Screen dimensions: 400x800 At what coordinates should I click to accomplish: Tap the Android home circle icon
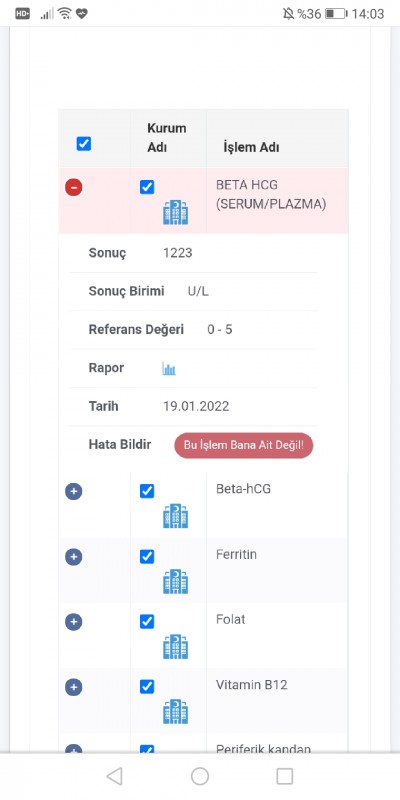[200, 776]
